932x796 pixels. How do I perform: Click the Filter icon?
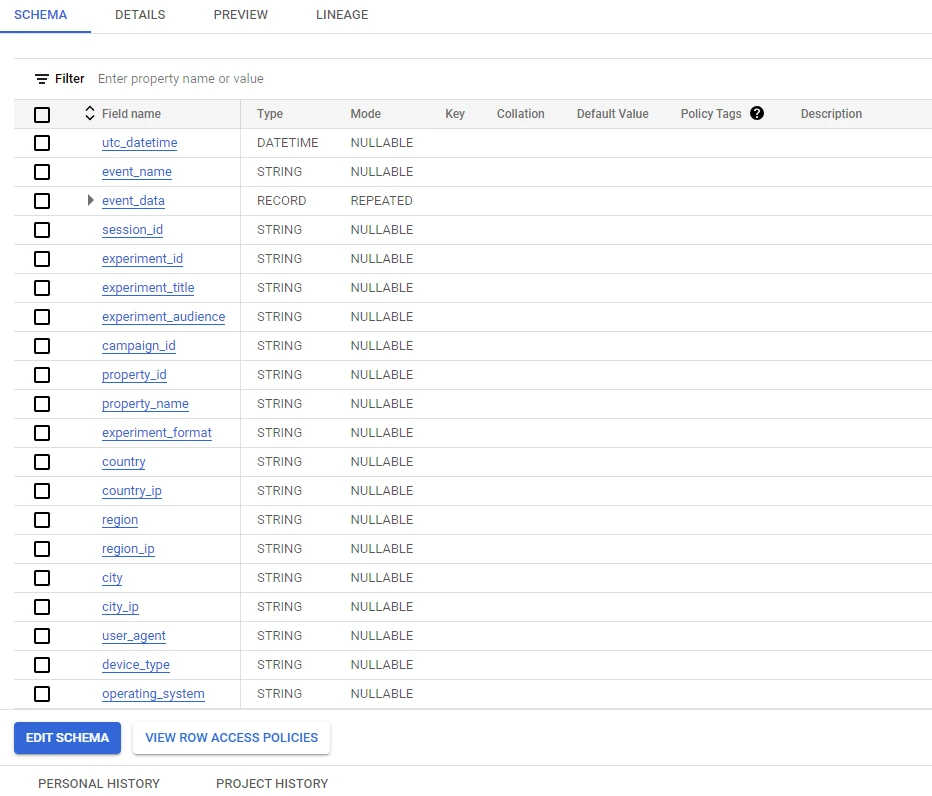(x=42, y=79)
